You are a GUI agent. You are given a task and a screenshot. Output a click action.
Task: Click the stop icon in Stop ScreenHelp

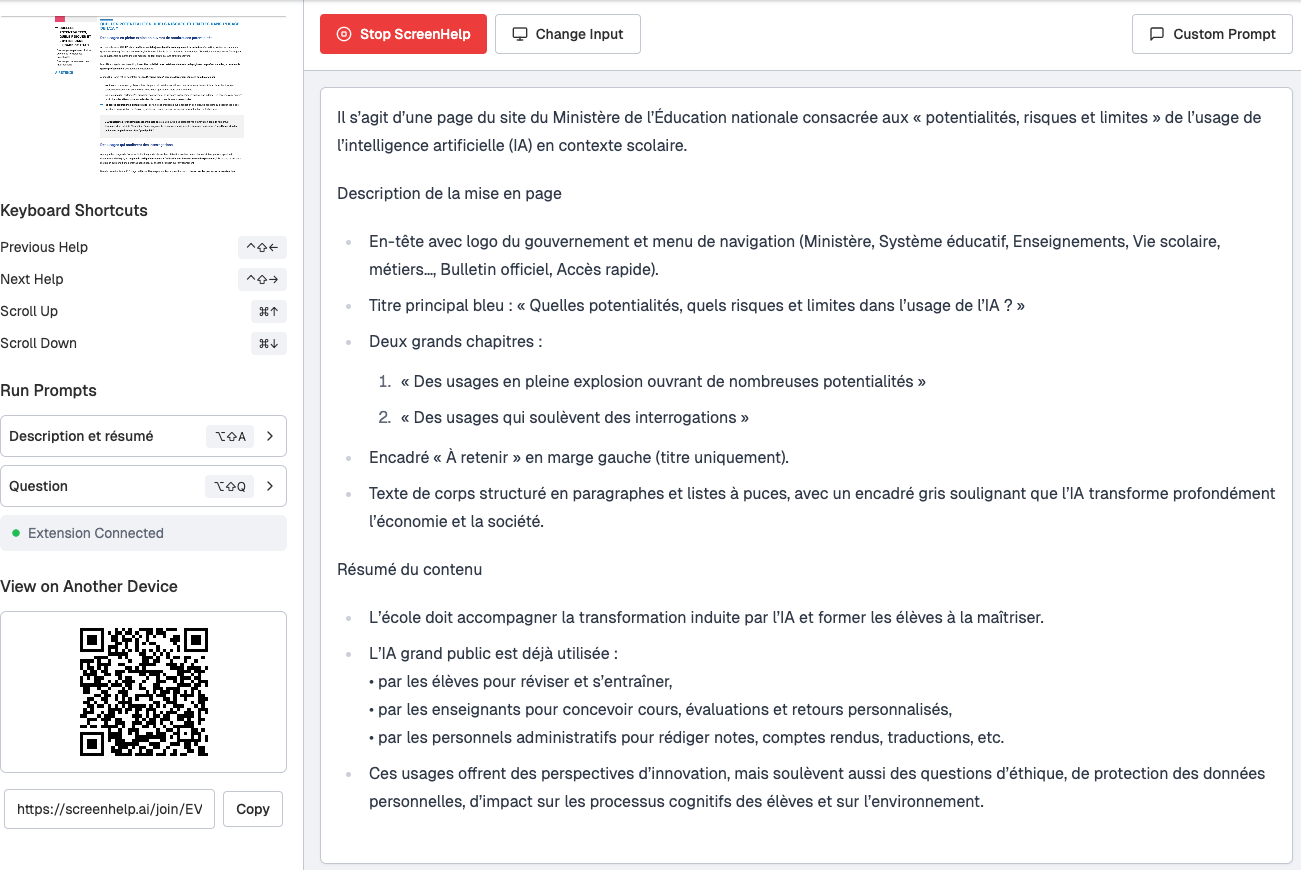[344, 34]
